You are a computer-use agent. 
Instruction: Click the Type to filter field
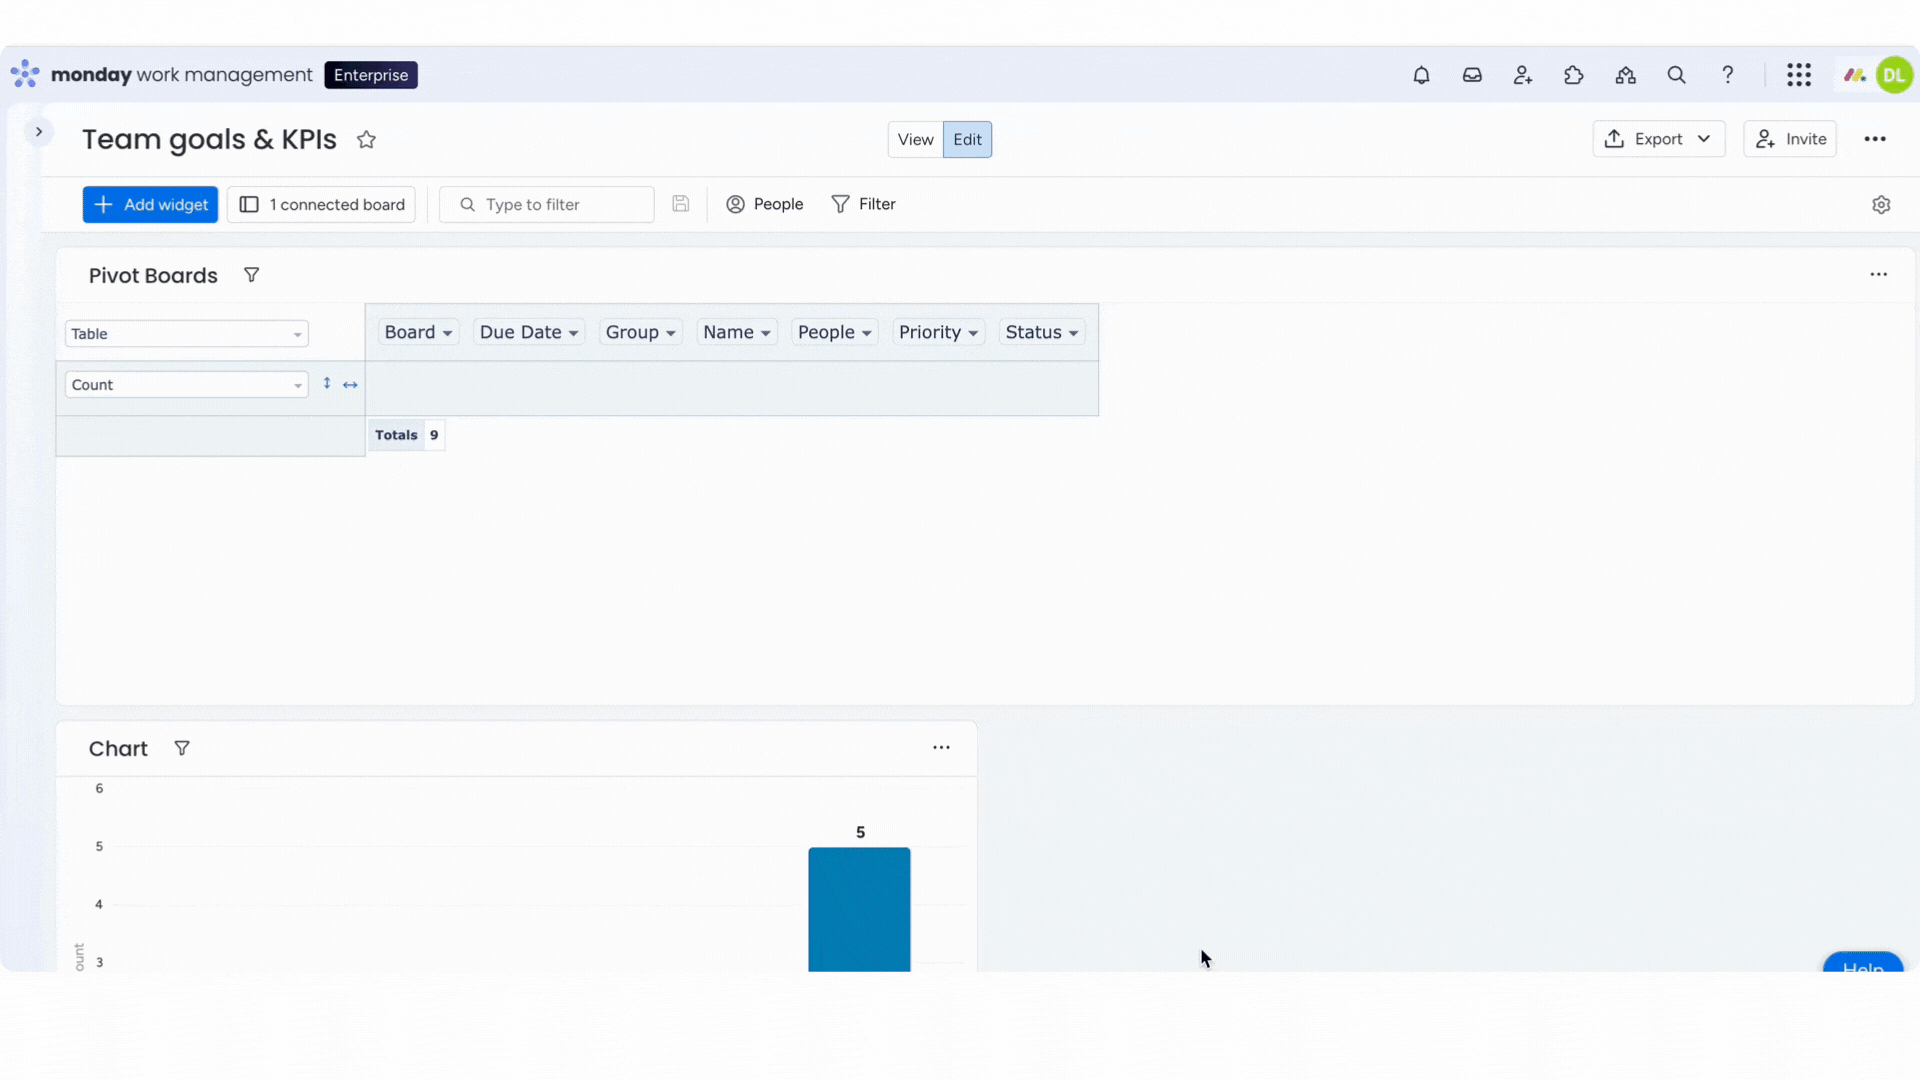[547, 205]
